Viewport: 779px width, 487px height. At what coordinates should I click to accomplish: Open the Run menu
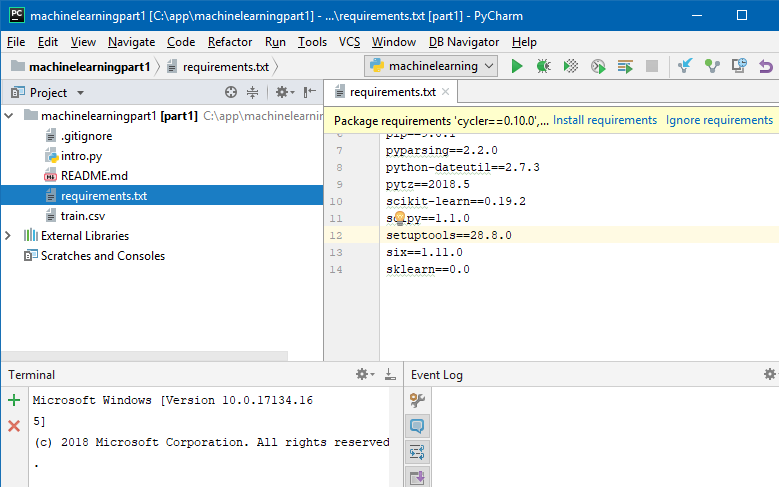[x=275, y=42]
